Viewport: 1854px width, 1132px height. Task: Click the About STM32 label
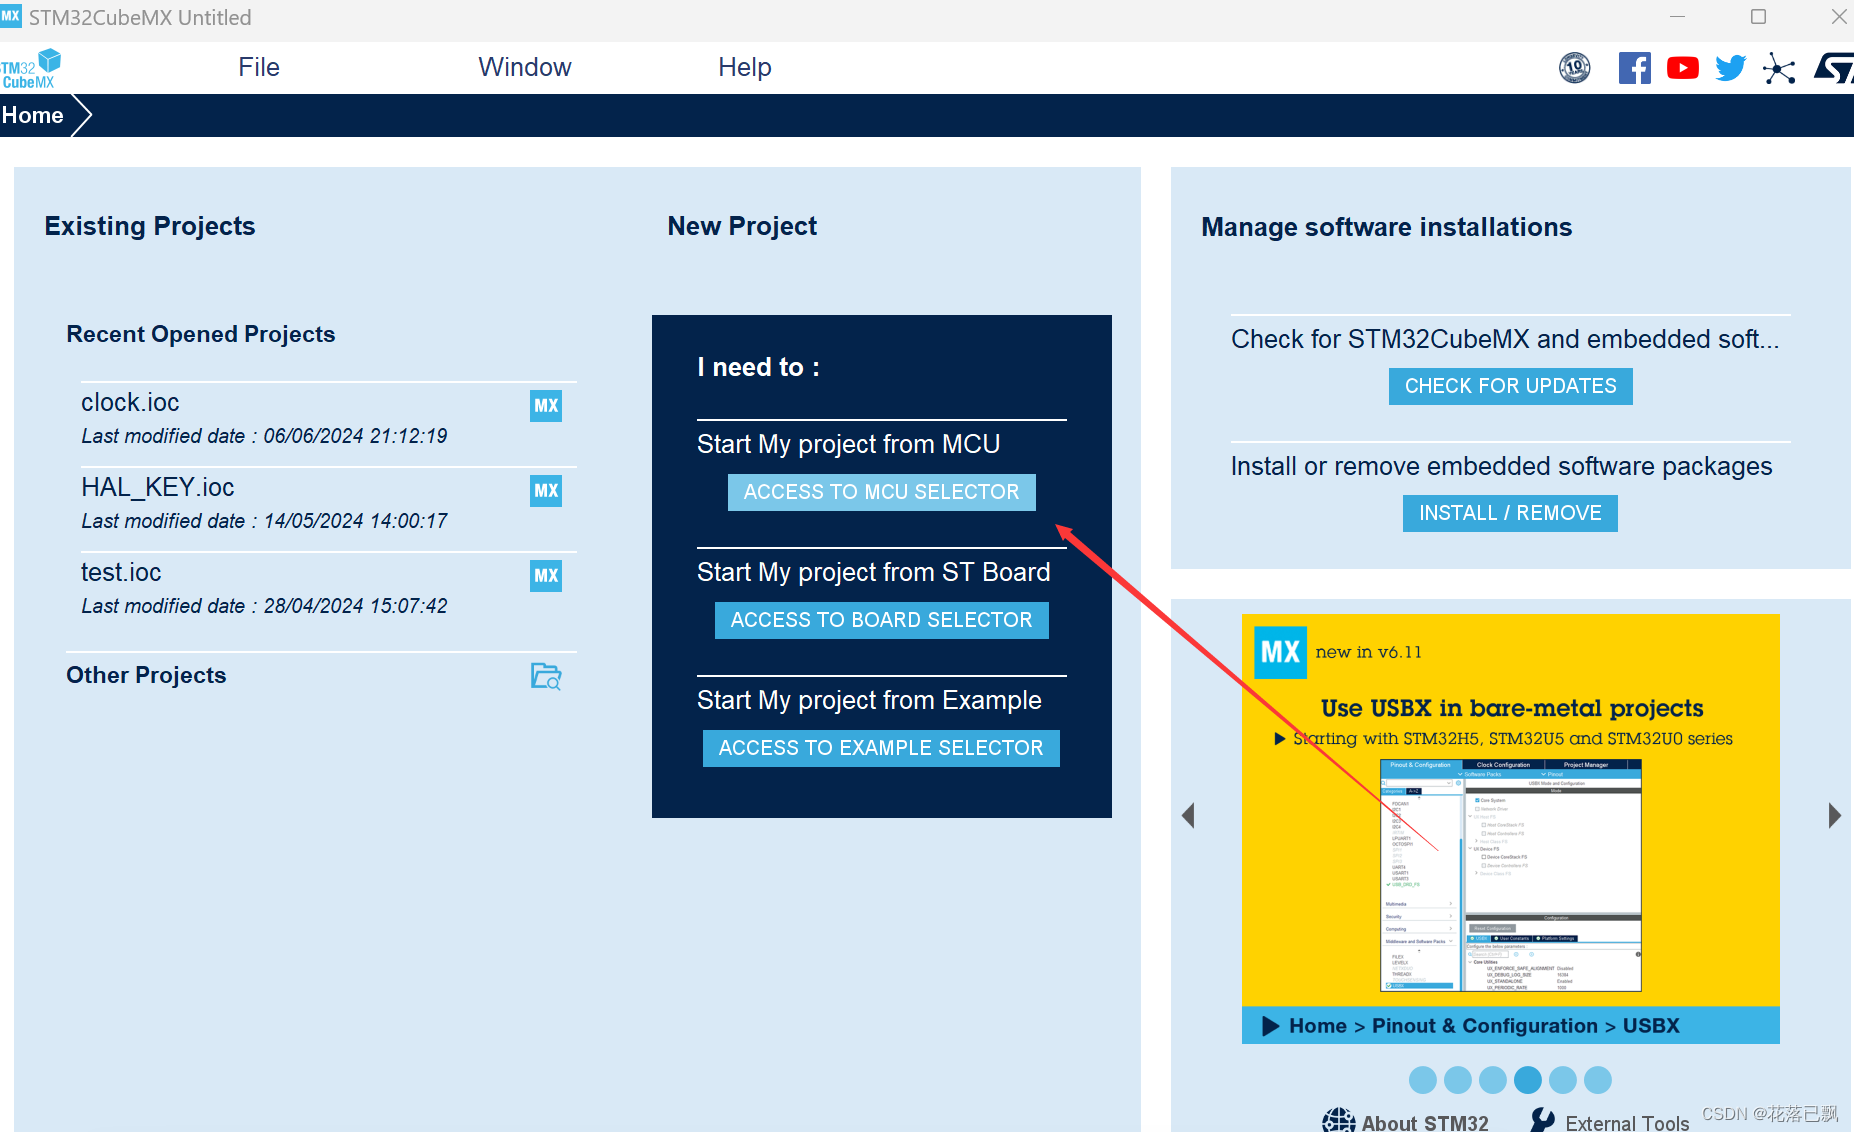tap(1425, 1123)
